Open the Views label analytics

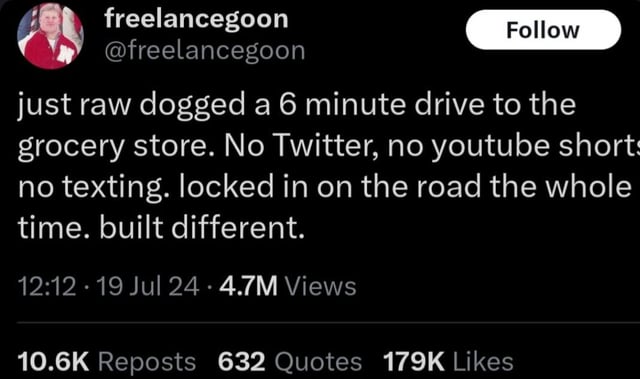[x=320, y=286]
